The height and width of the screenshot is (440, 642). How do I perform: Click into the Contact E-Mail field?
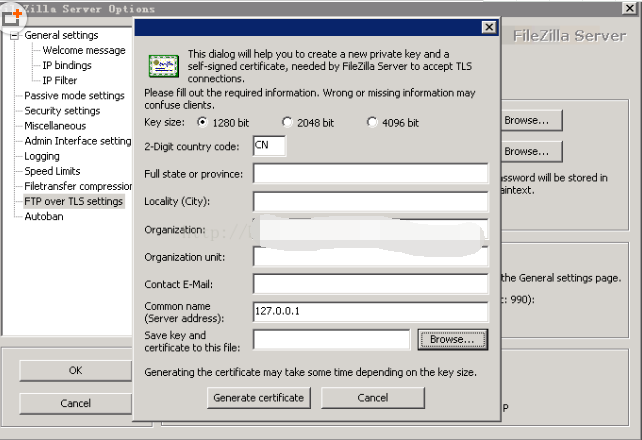[x=370, y=284]
